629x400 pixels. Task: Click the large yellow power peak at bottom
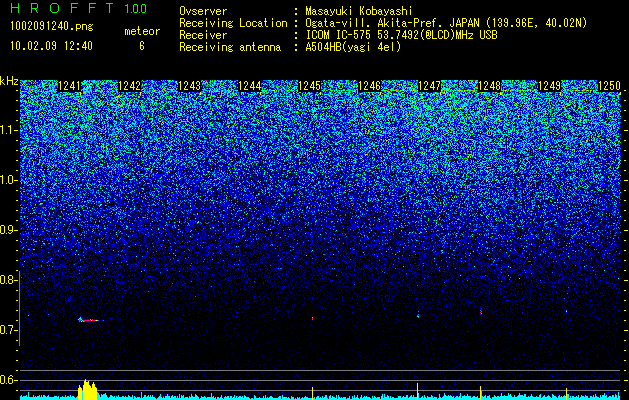87,390
